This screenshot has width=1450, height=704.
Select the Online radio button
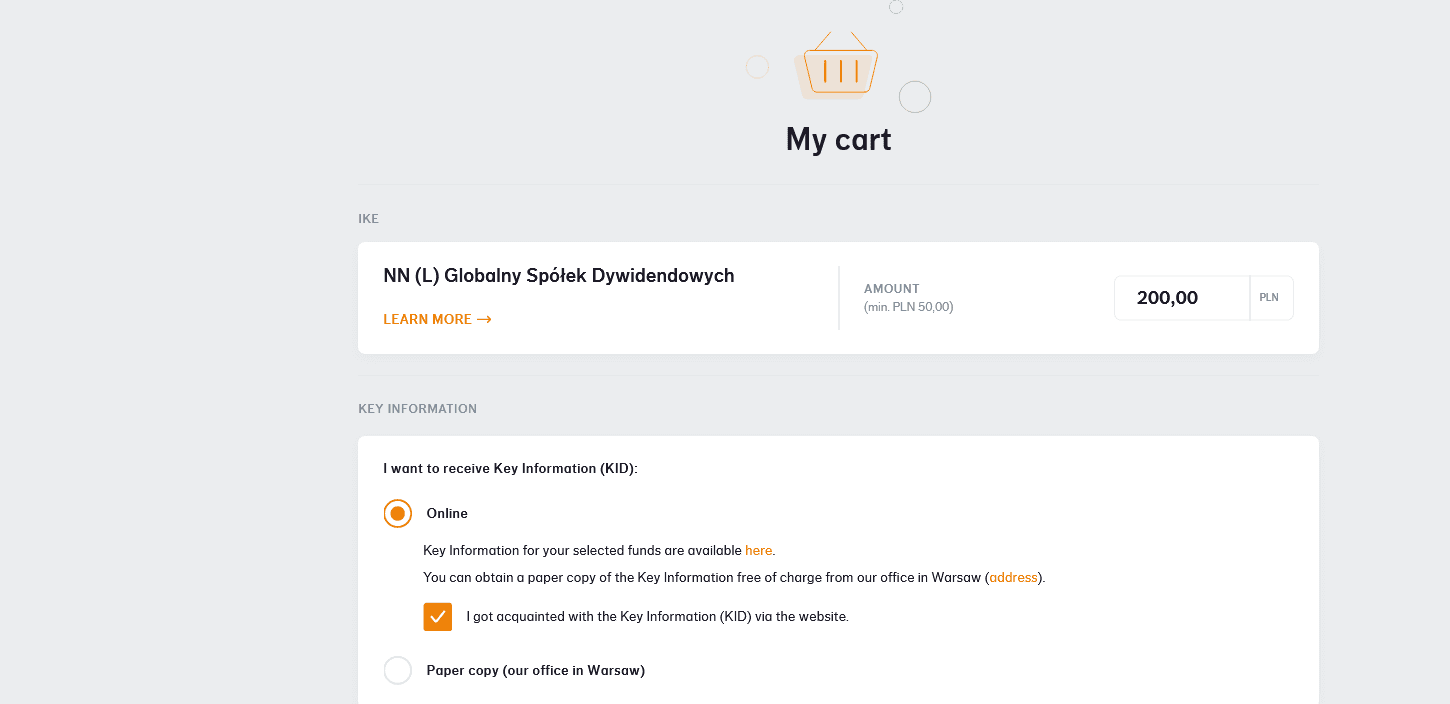coord(398,514)
